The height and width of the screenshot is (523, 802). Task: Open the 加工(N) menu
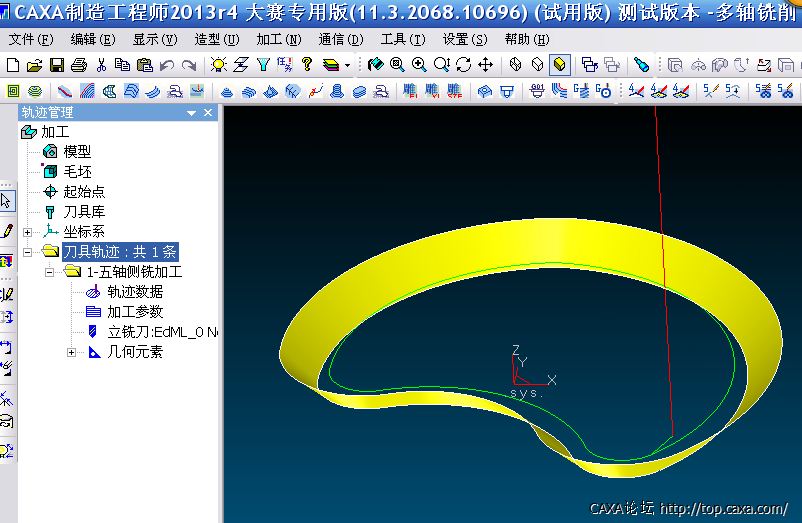click(279, 39)
